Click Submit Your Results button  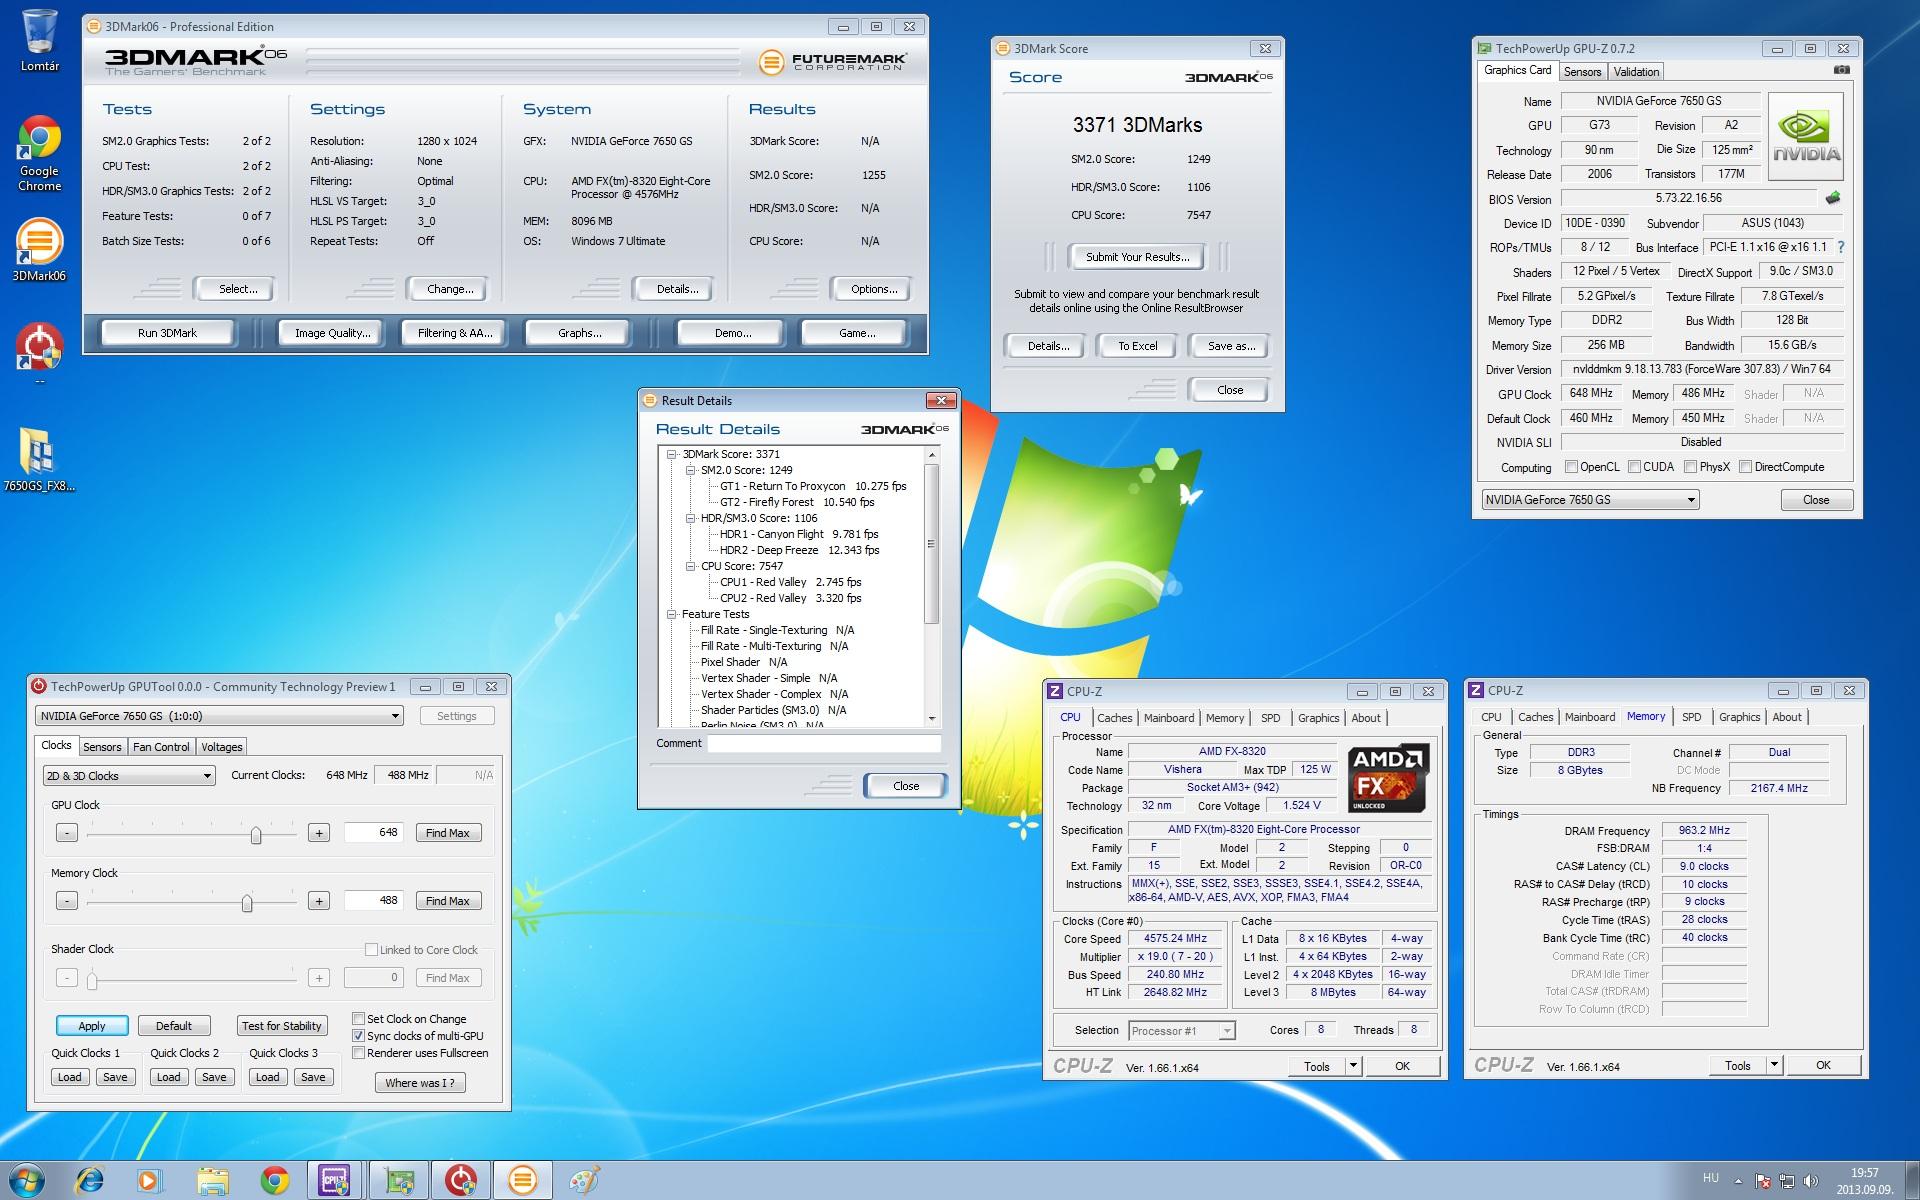[x=1137, y=257]
